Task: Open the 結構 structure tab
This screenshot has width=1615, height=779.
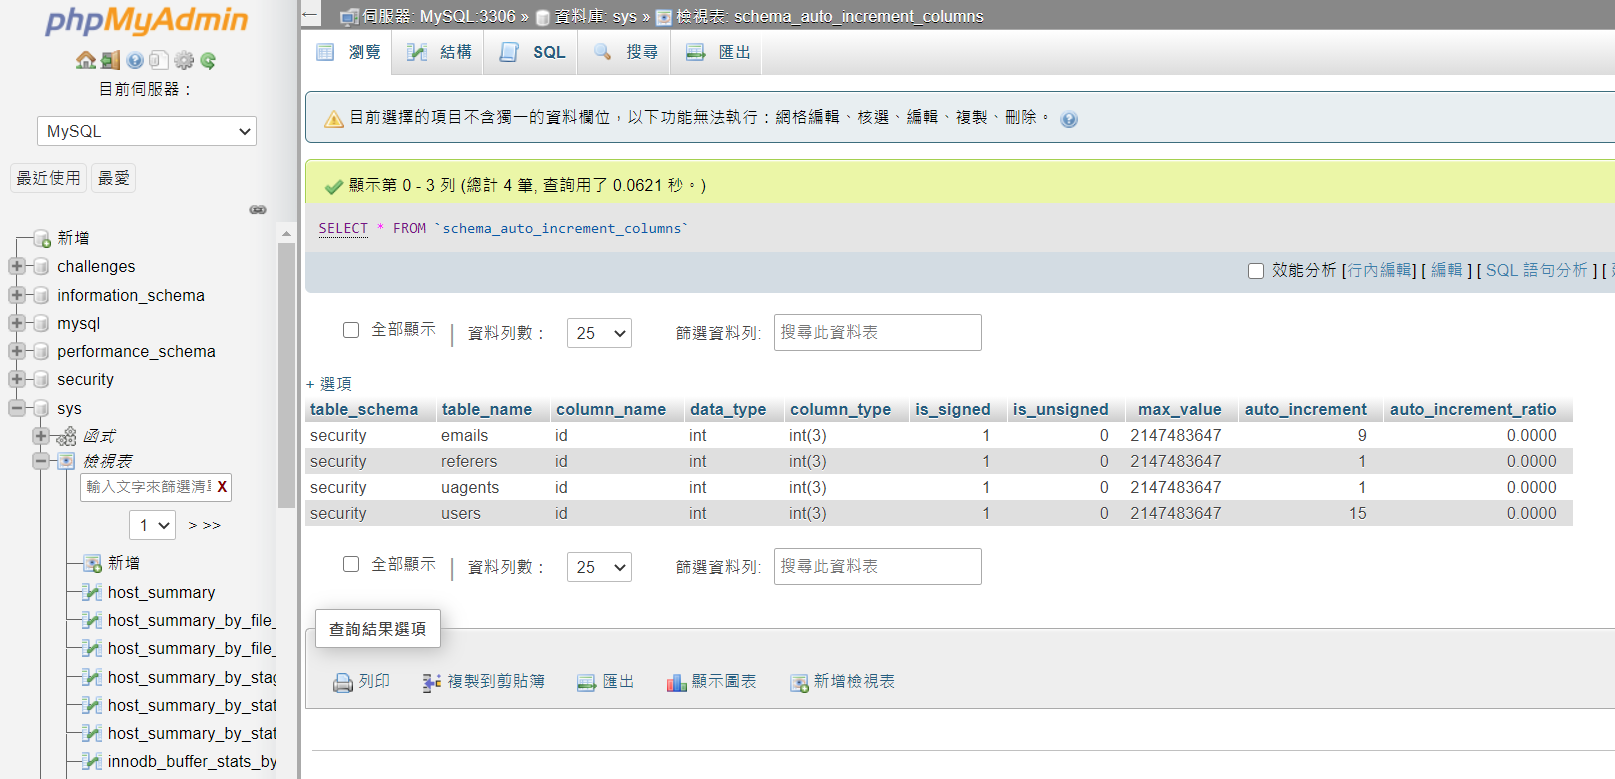Action: pyautogui.click(x=440, y=52)
